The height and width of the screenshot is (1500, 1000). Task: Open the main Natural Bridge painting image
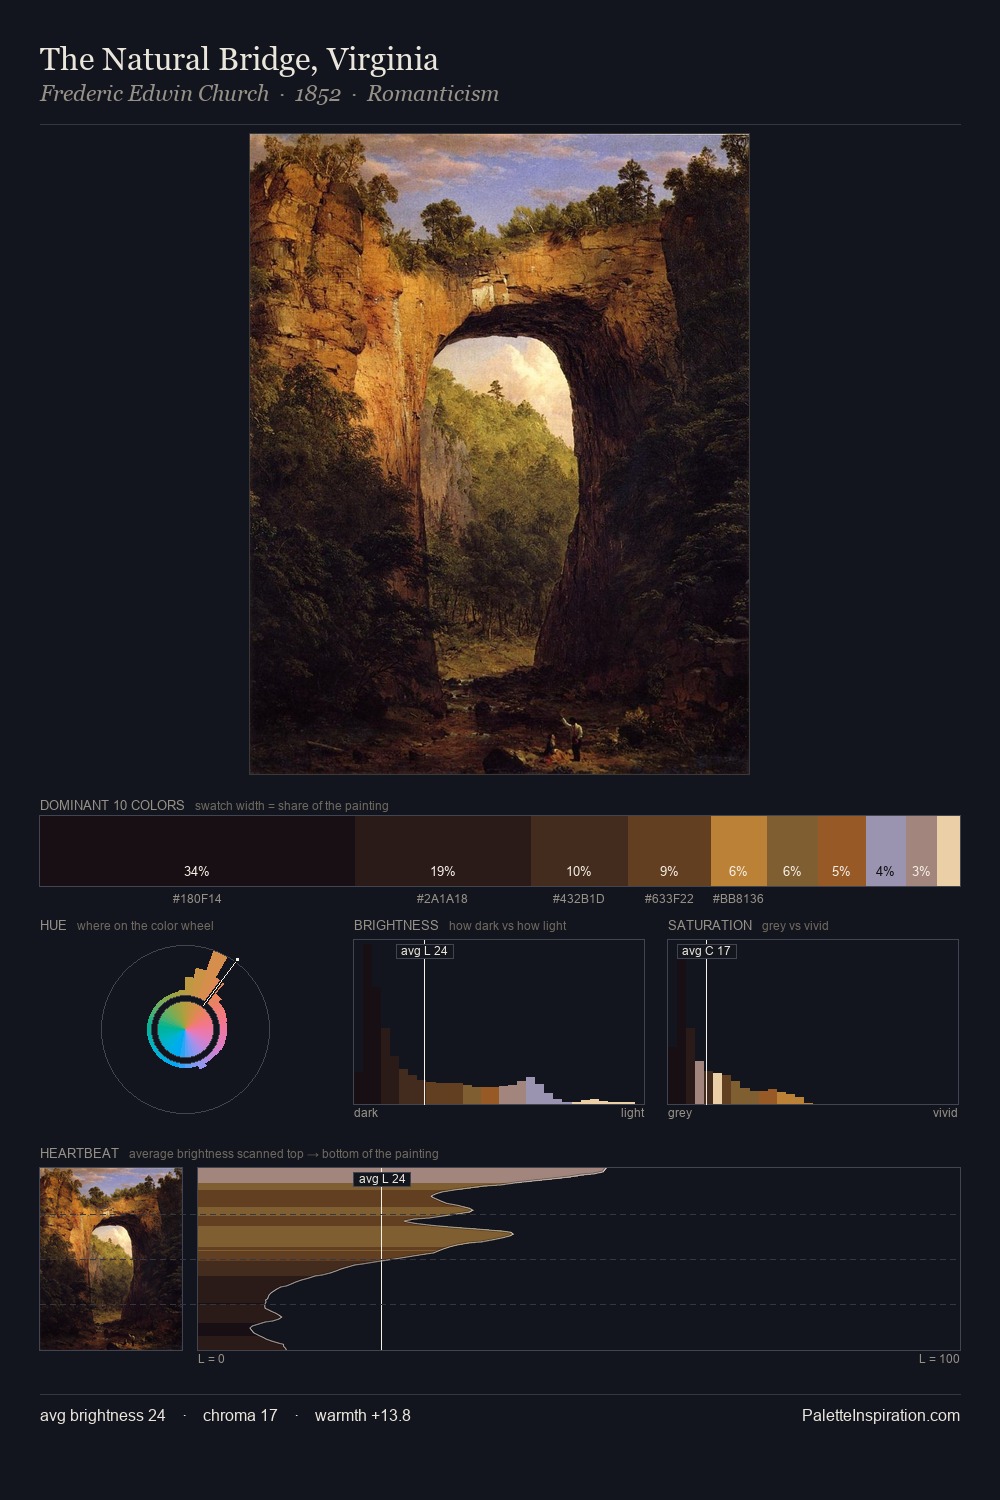coord(499,454)
